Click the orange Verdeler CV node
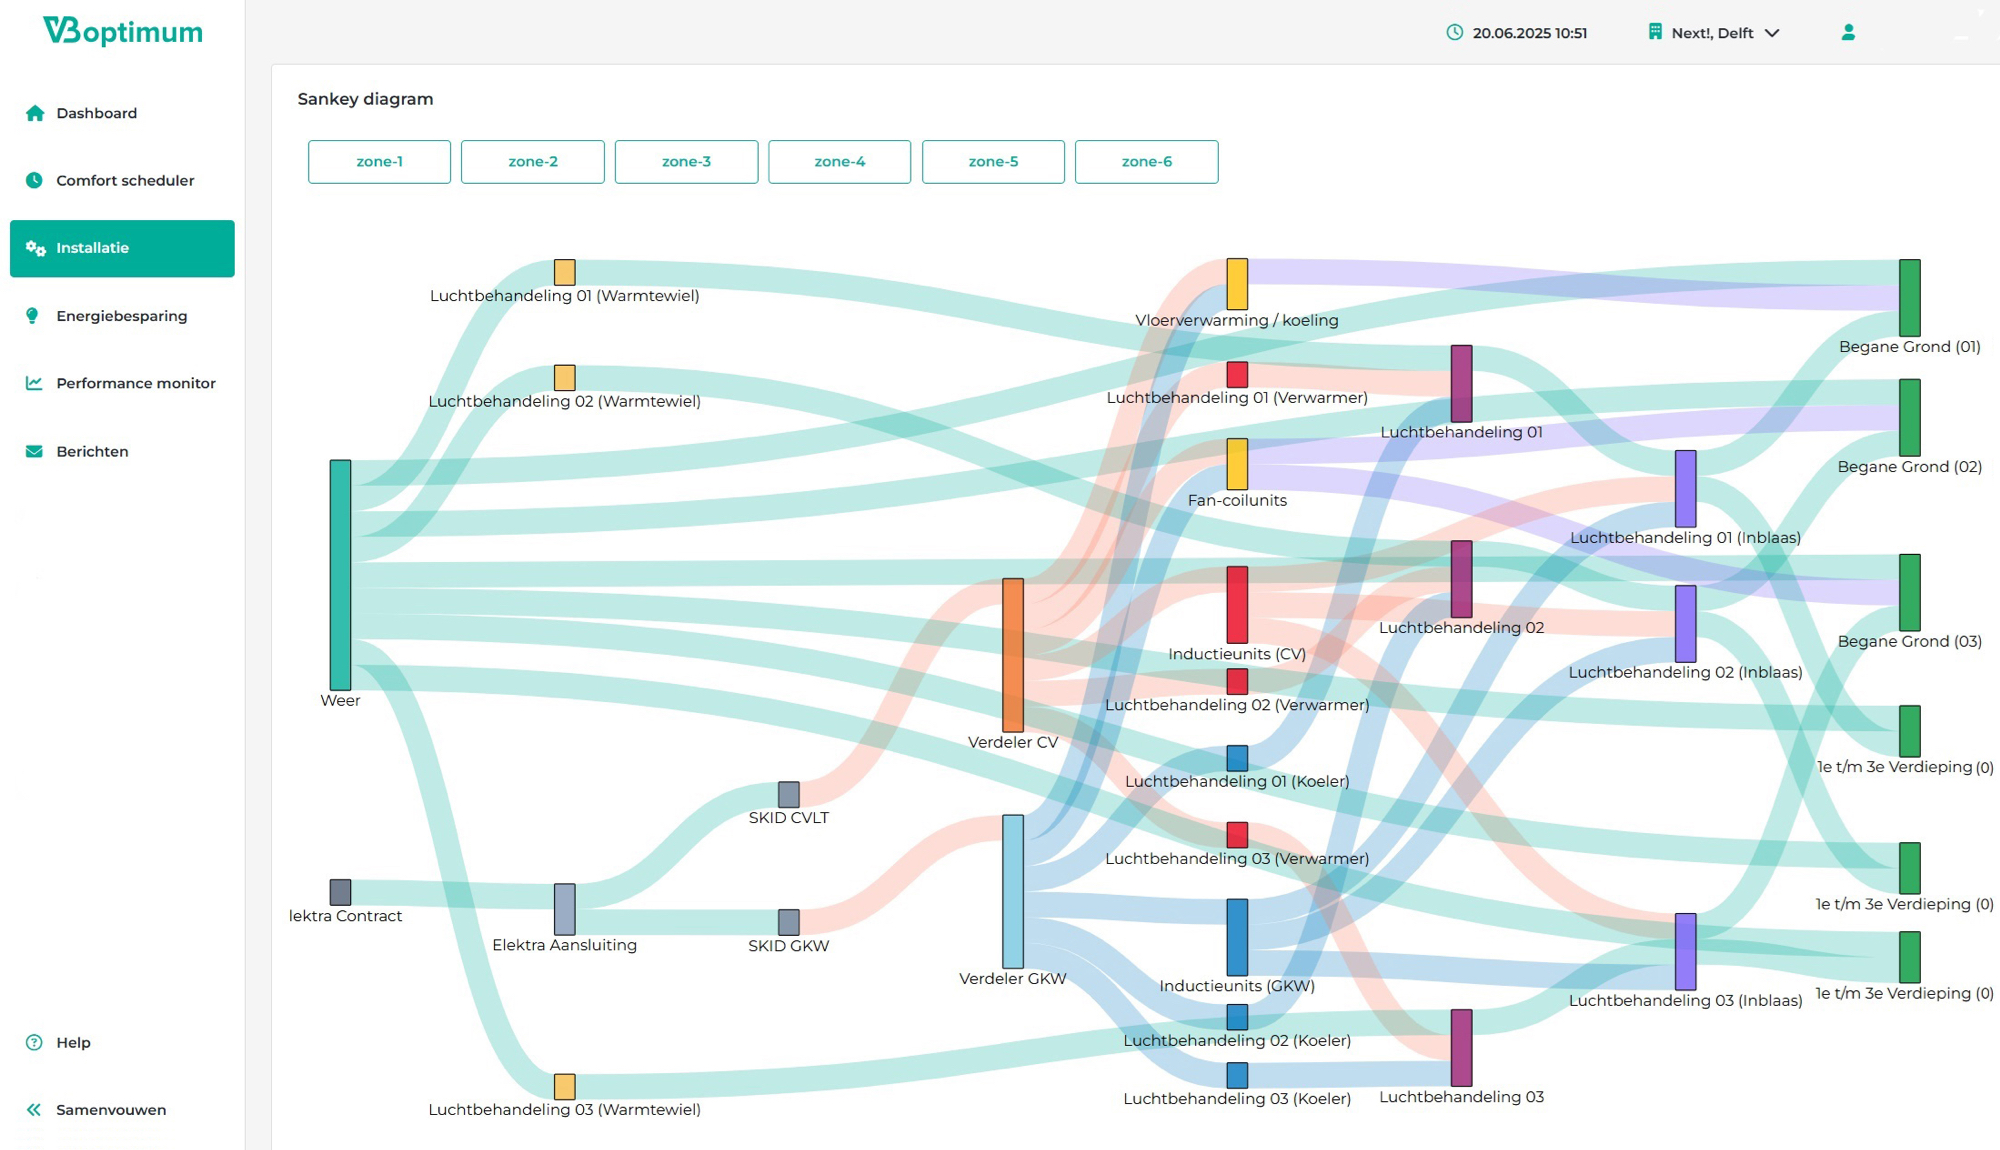The image size is (2000, 1150). pyautogui.click(x=1012, y=655)
